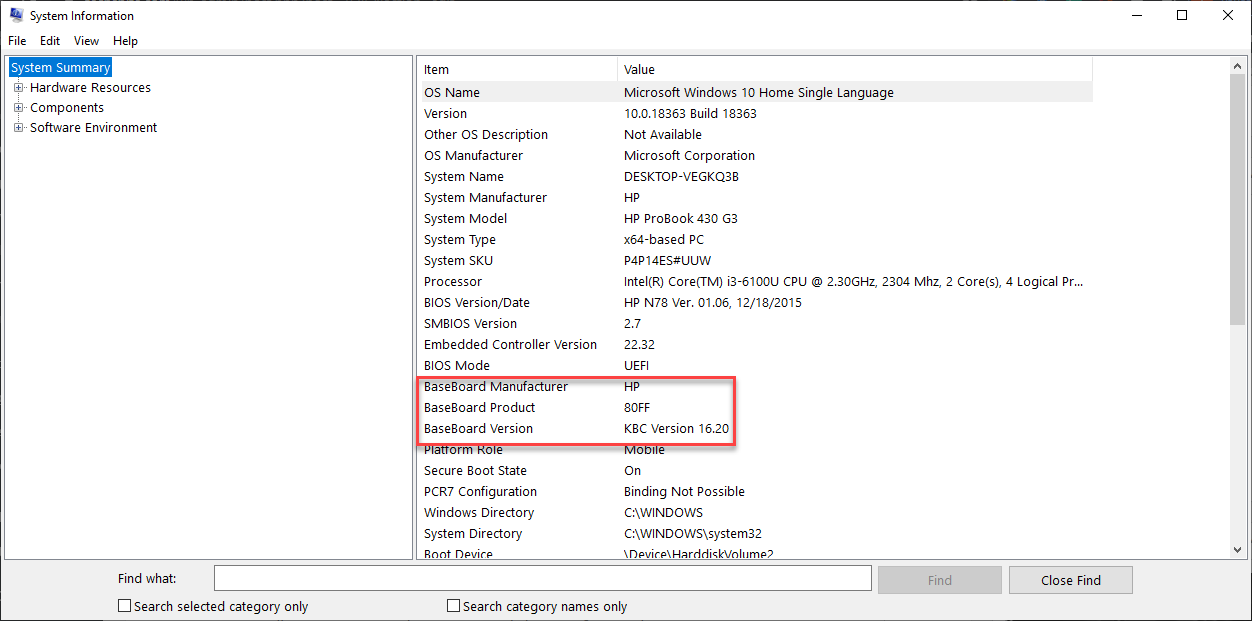1252x621 pixels.
Task: Click the Find what text field
Action: pos(542,579)
